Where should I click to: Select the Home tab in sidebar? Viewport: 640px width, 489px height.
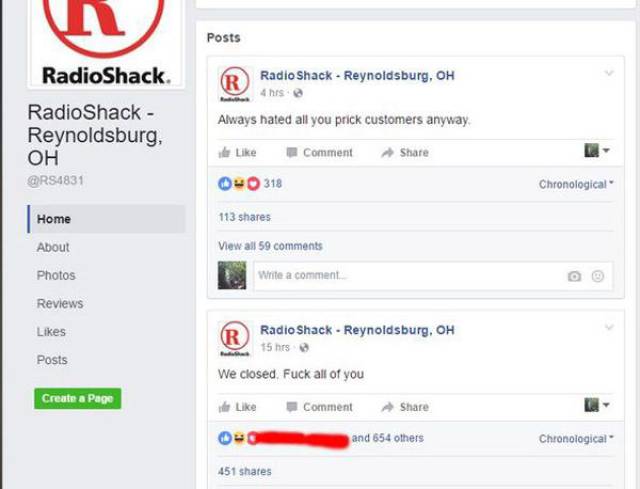[x=106, y=219]
